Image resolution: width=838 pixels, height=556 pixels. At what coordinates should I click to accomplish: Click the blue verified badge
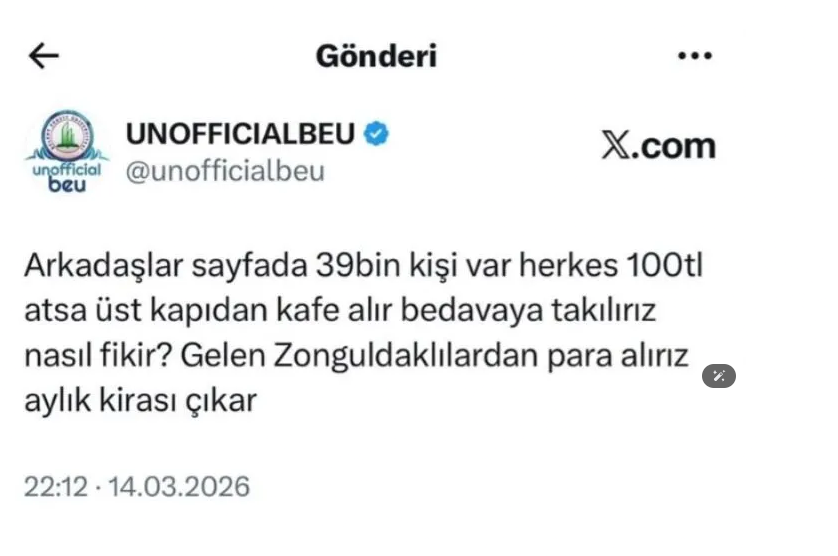(376, 133)
